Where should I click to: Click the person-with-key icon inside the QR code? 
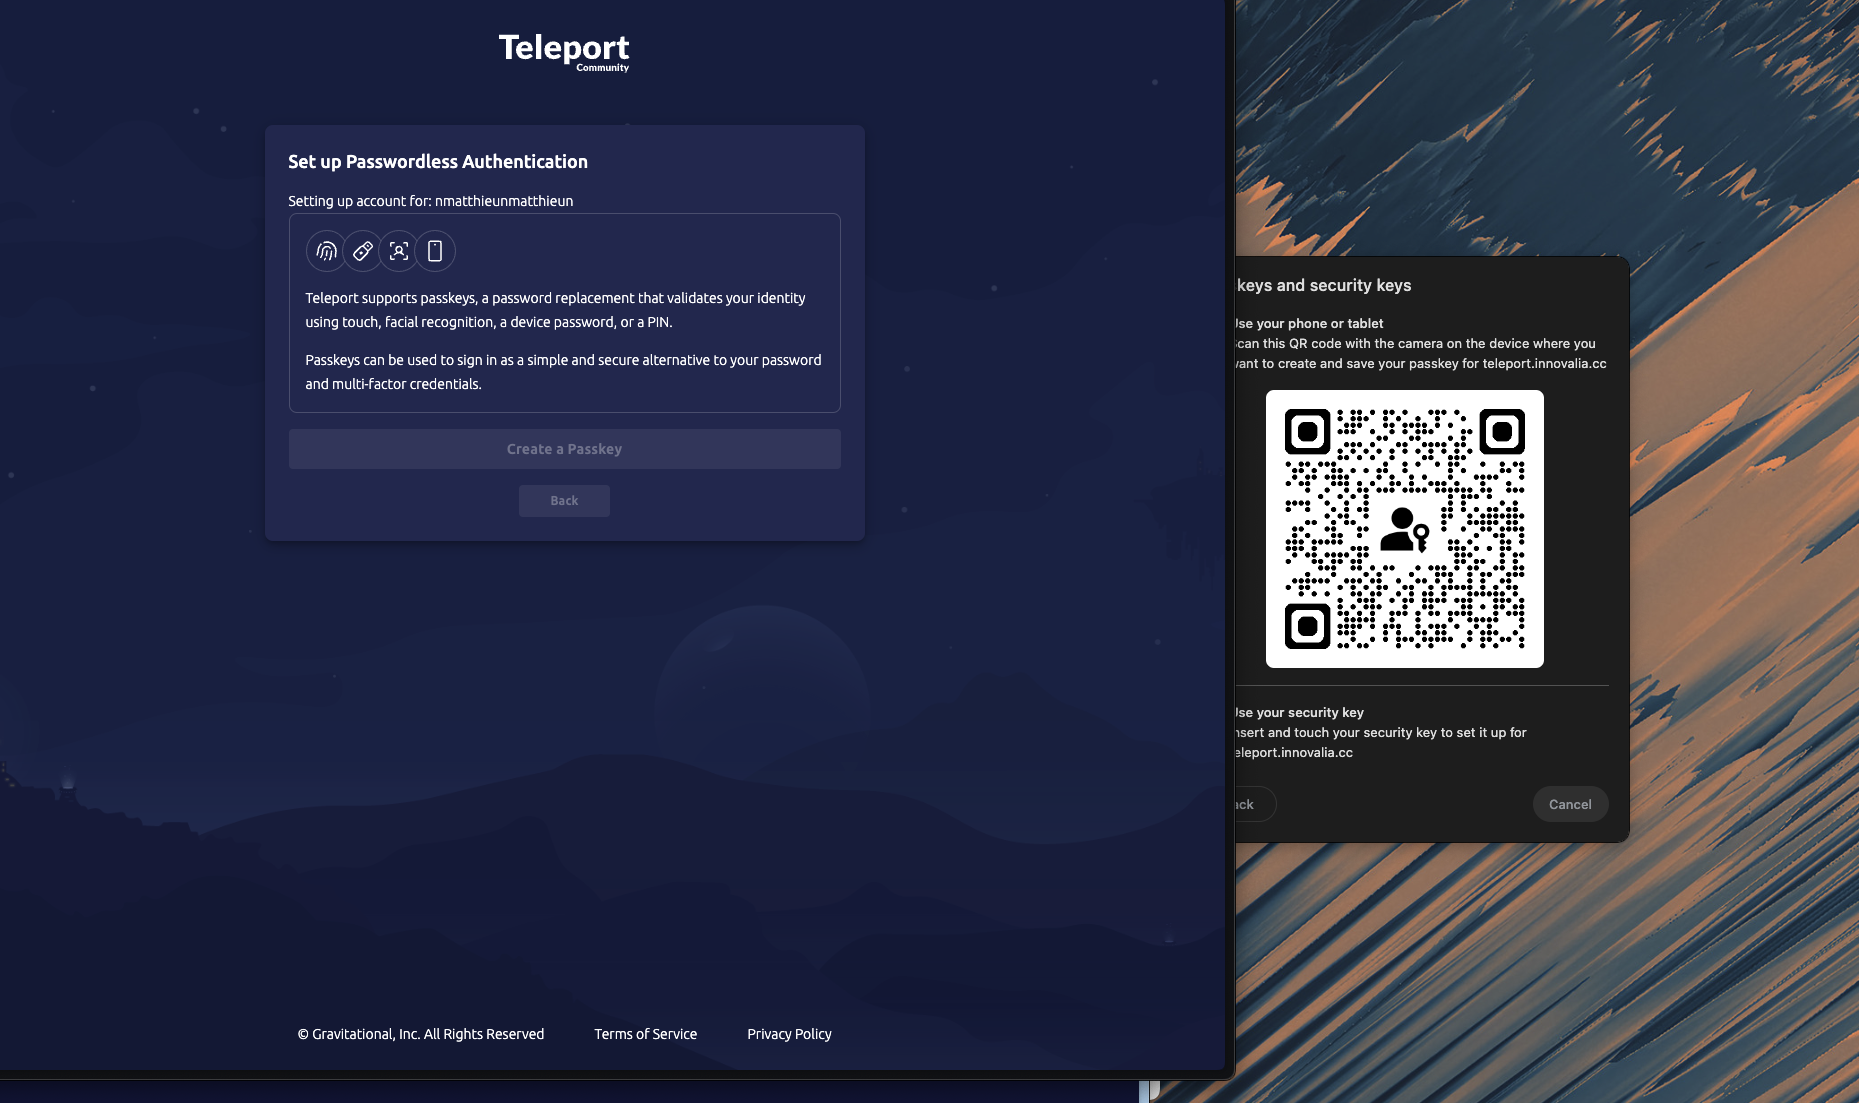pos(1404,532)
